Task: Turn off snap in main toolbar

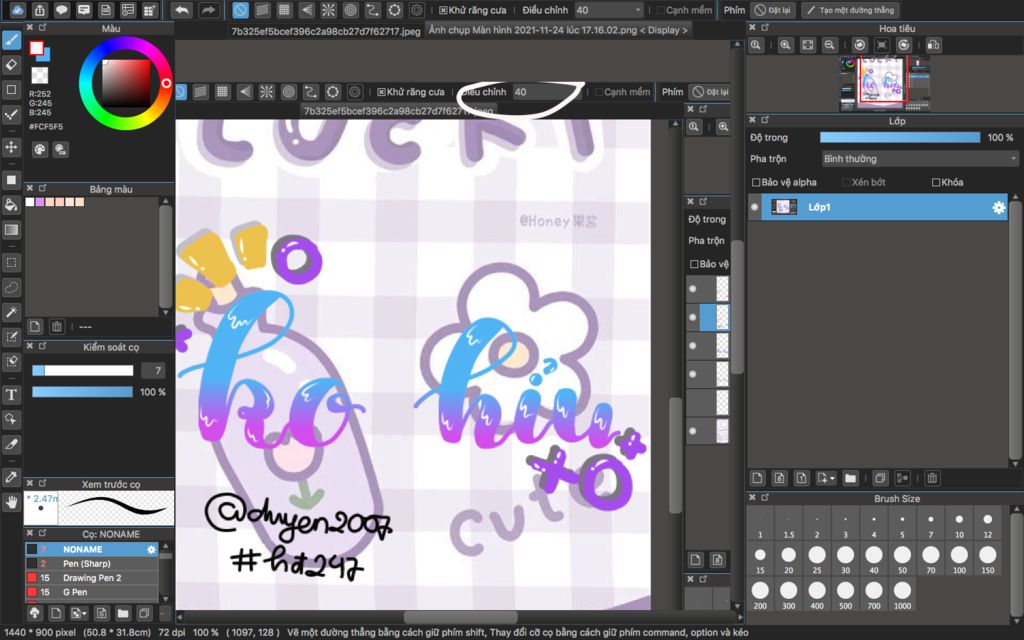Action: coord(240,10)
